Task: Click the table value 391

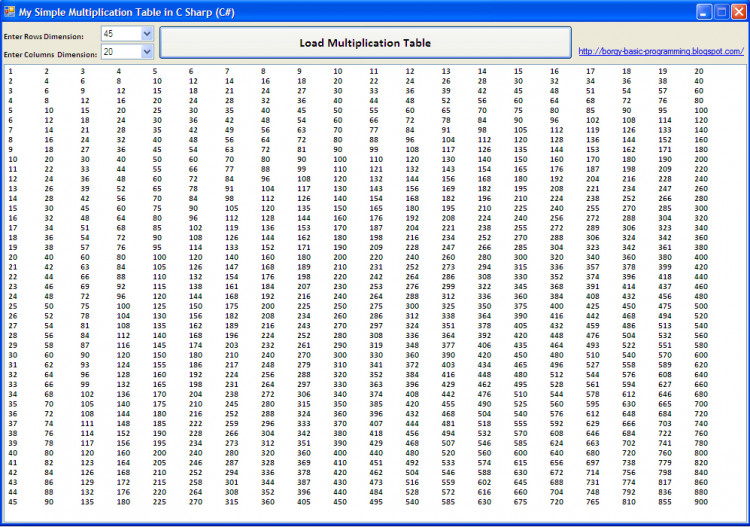Action: click(593, 286)
